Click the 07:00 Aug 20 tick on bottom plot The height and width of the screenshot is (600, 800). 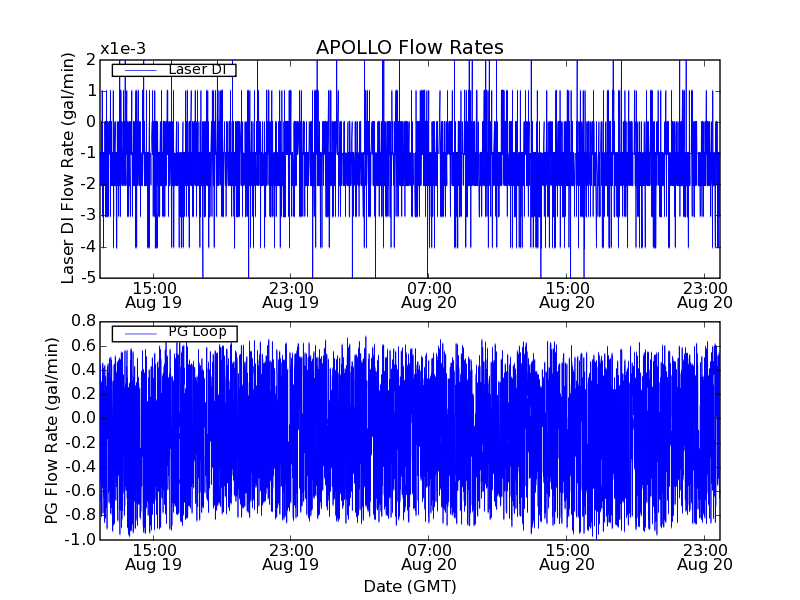[429, 556]
